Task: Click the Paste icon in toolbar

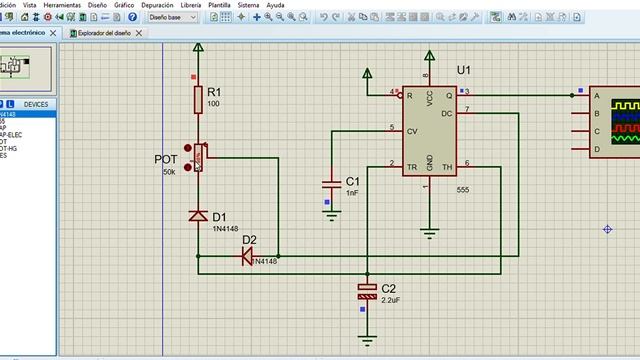Action: [374, 17]
